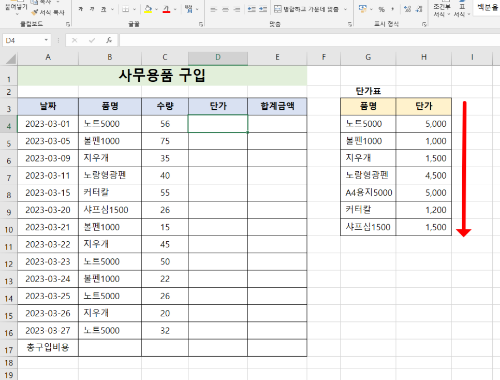Apply the 백분율 cell style
This screenshot has height=380, width=500.
coord(487,7)
